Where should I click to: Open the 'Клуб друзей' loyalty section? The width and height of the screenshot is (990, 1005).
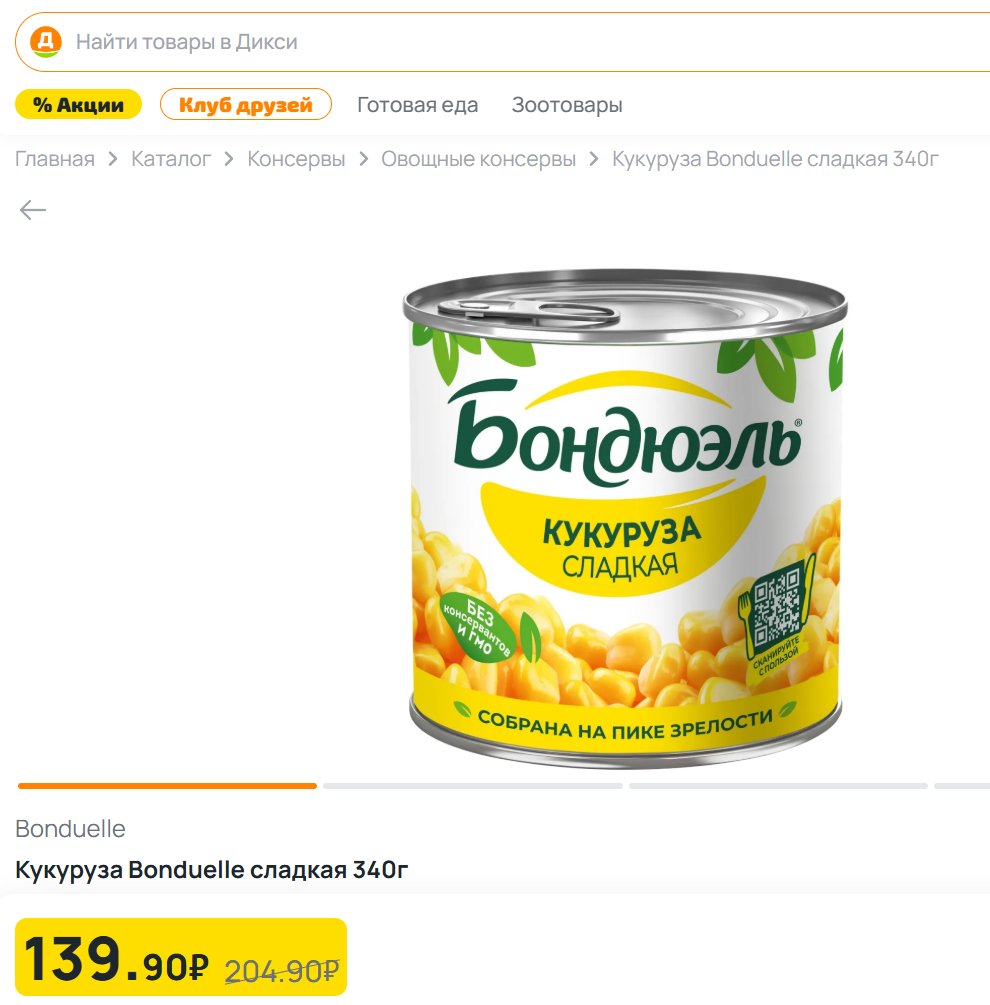tap(246, 105)
